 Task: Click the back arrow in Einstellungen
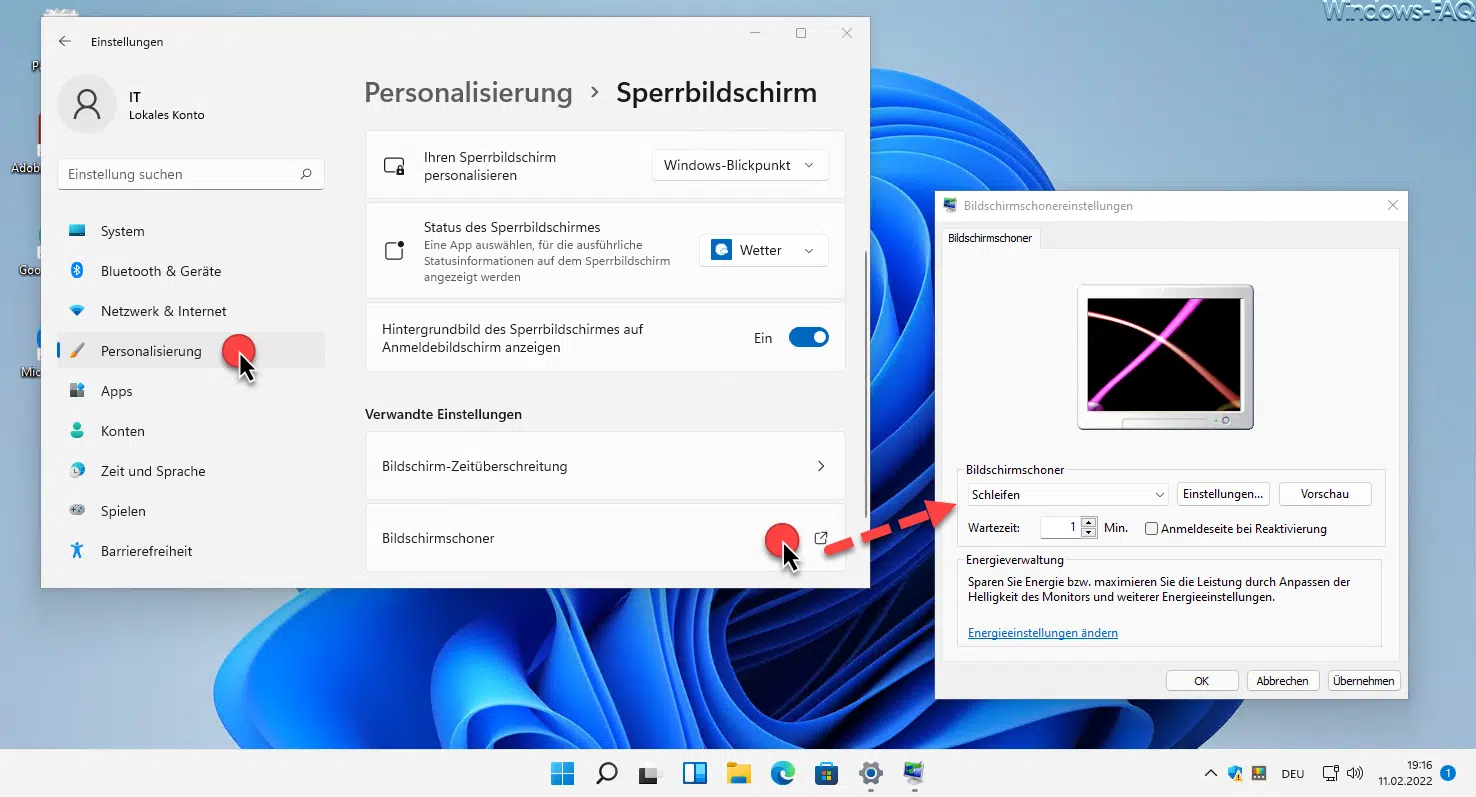65,42
